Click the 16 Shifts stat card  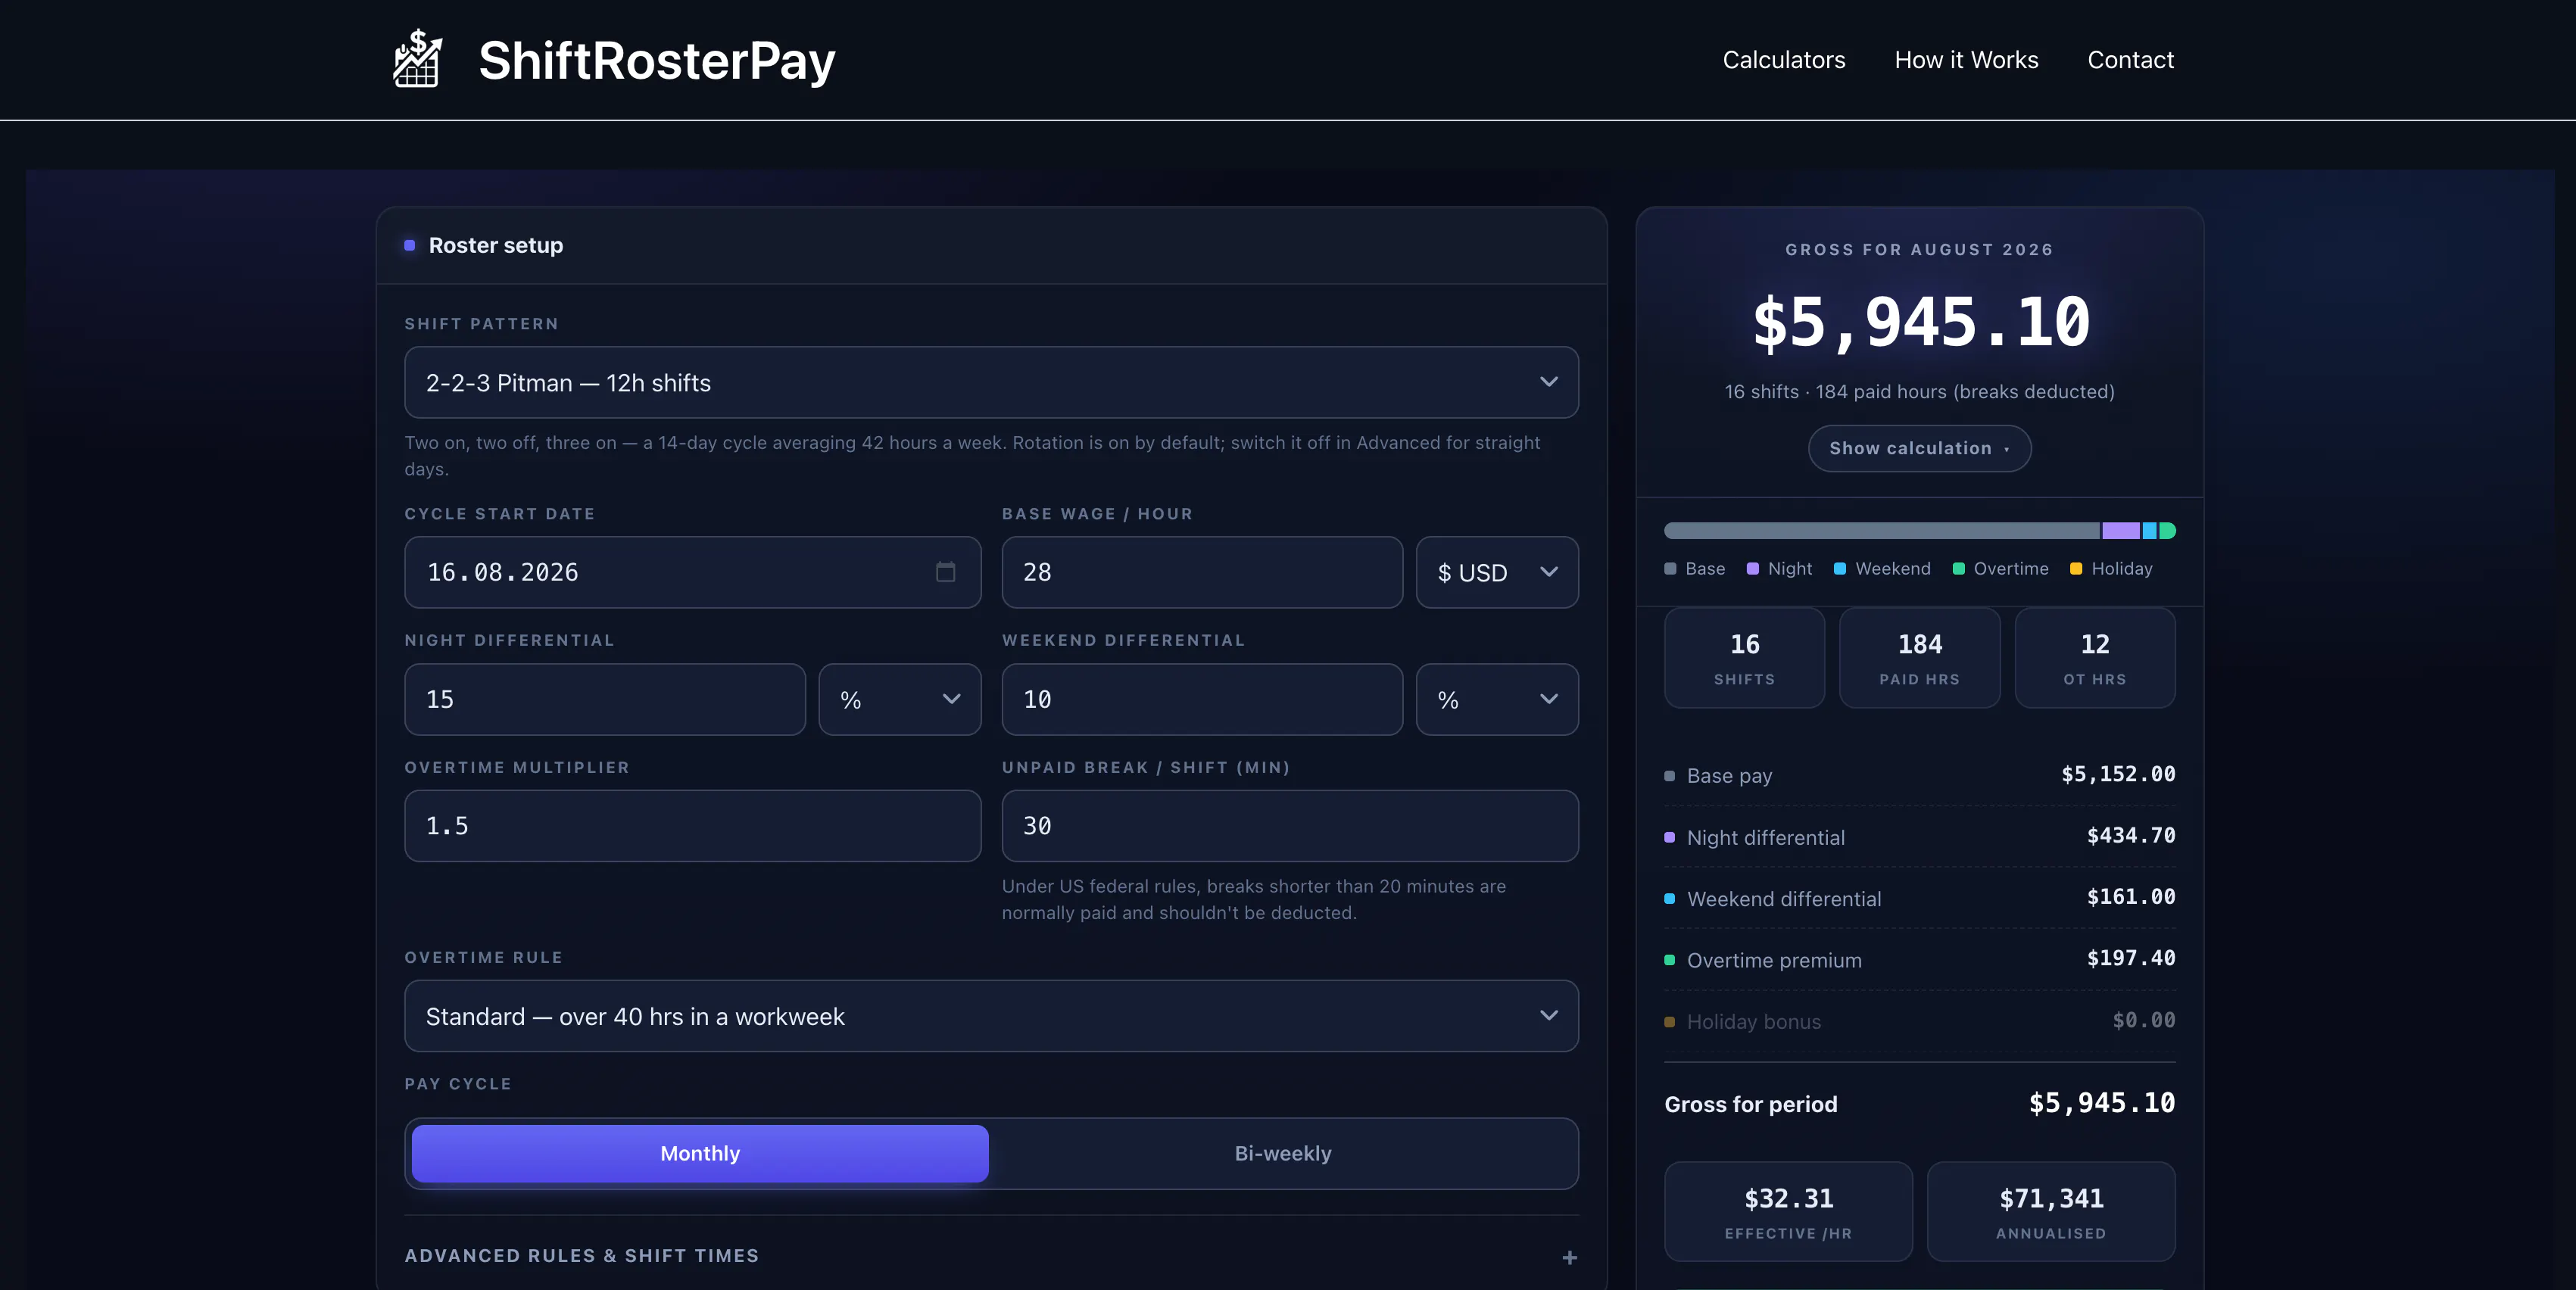tap(1744, 658)
